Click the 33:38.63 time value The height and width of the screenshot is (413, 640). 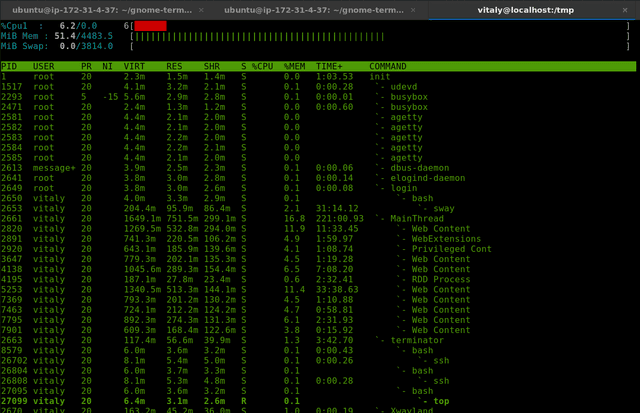coord(337,290)
